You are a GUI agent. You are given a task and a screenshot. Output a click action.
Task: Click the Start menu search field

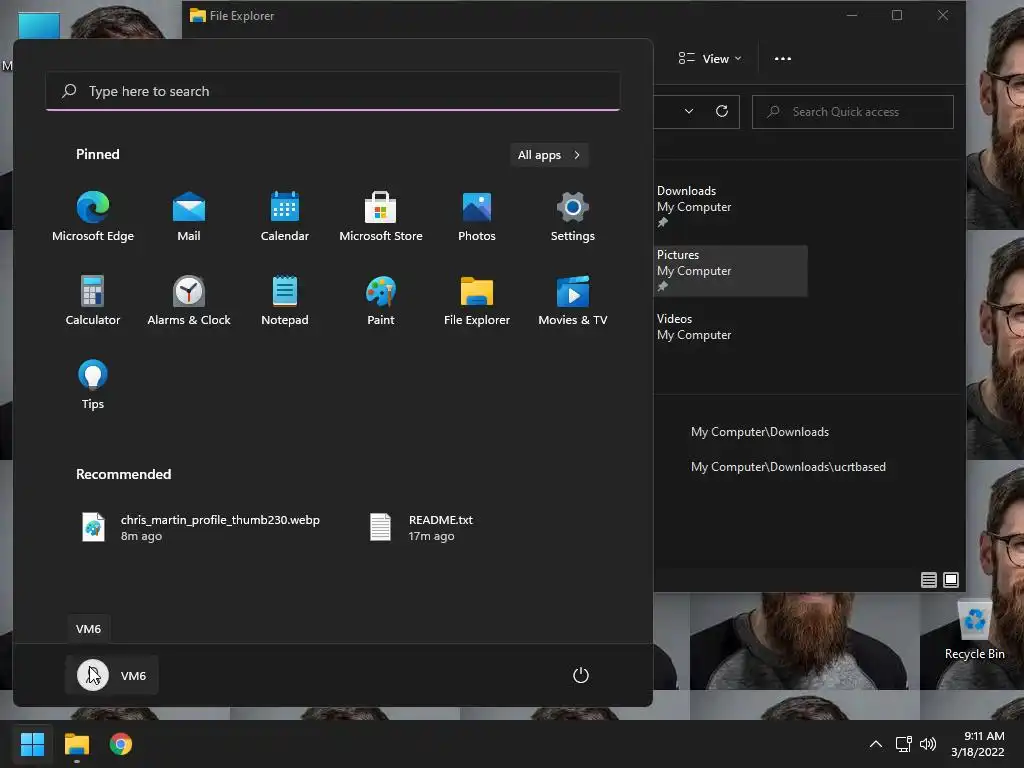pos(332,91)
